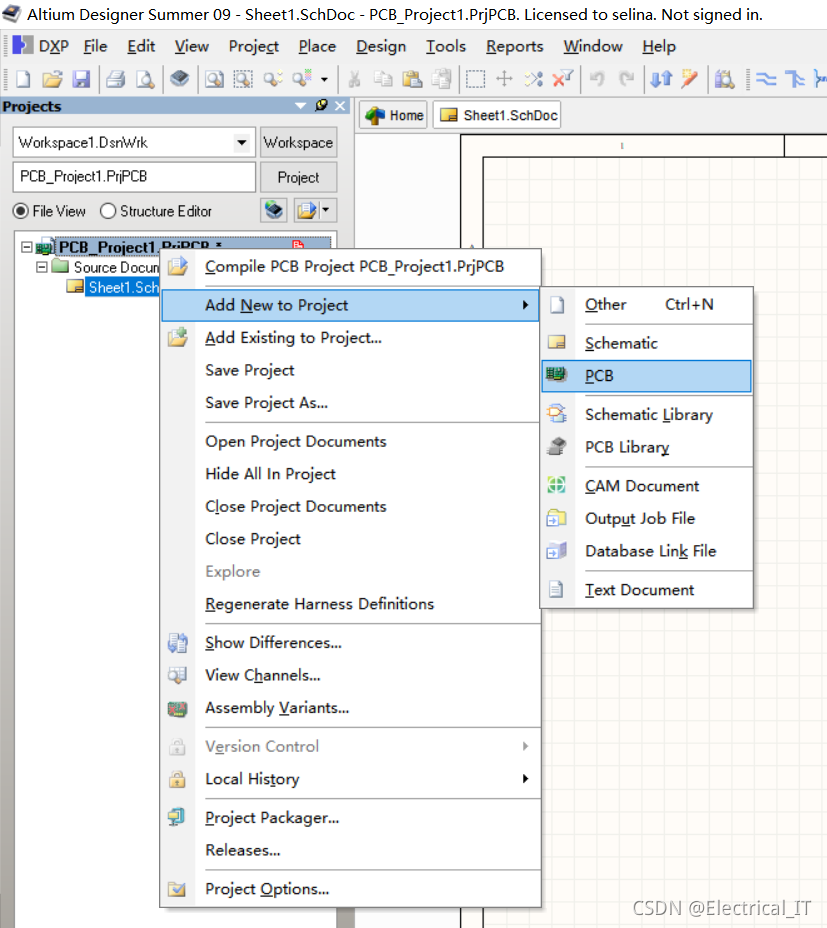Choose Save Project As

pos(351,402)
